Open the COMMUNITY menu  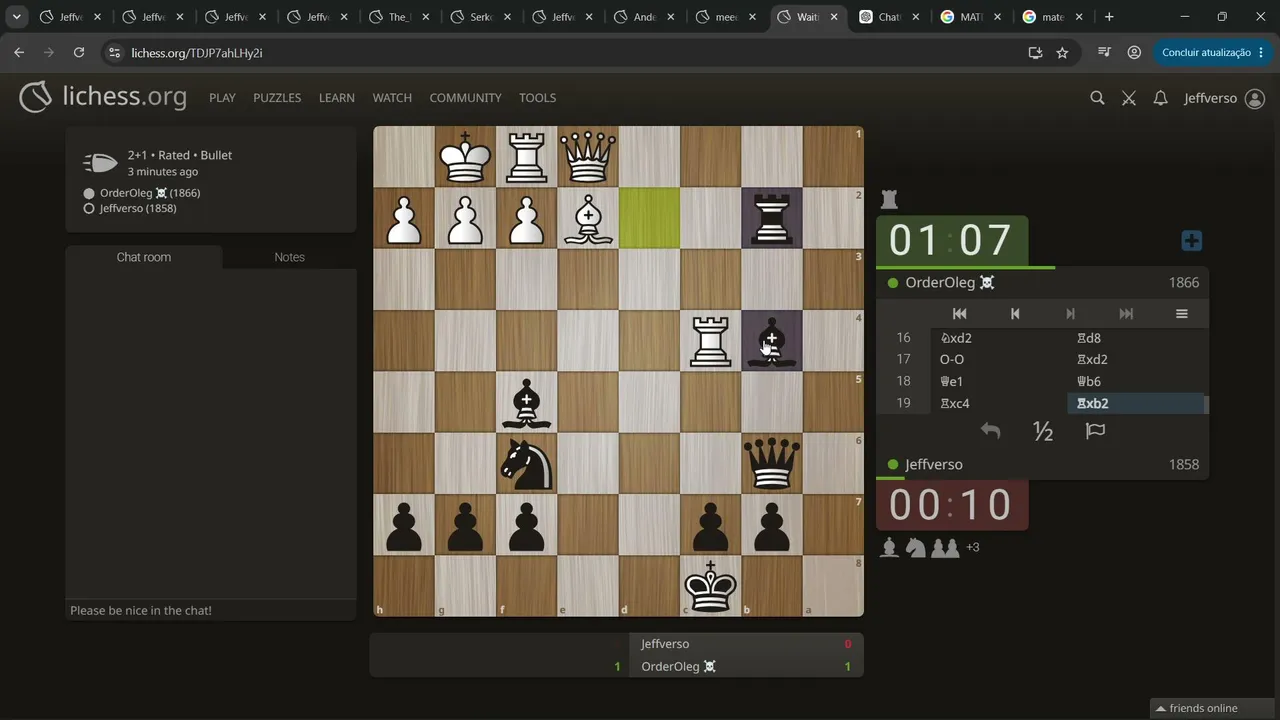tap(465, 98)
